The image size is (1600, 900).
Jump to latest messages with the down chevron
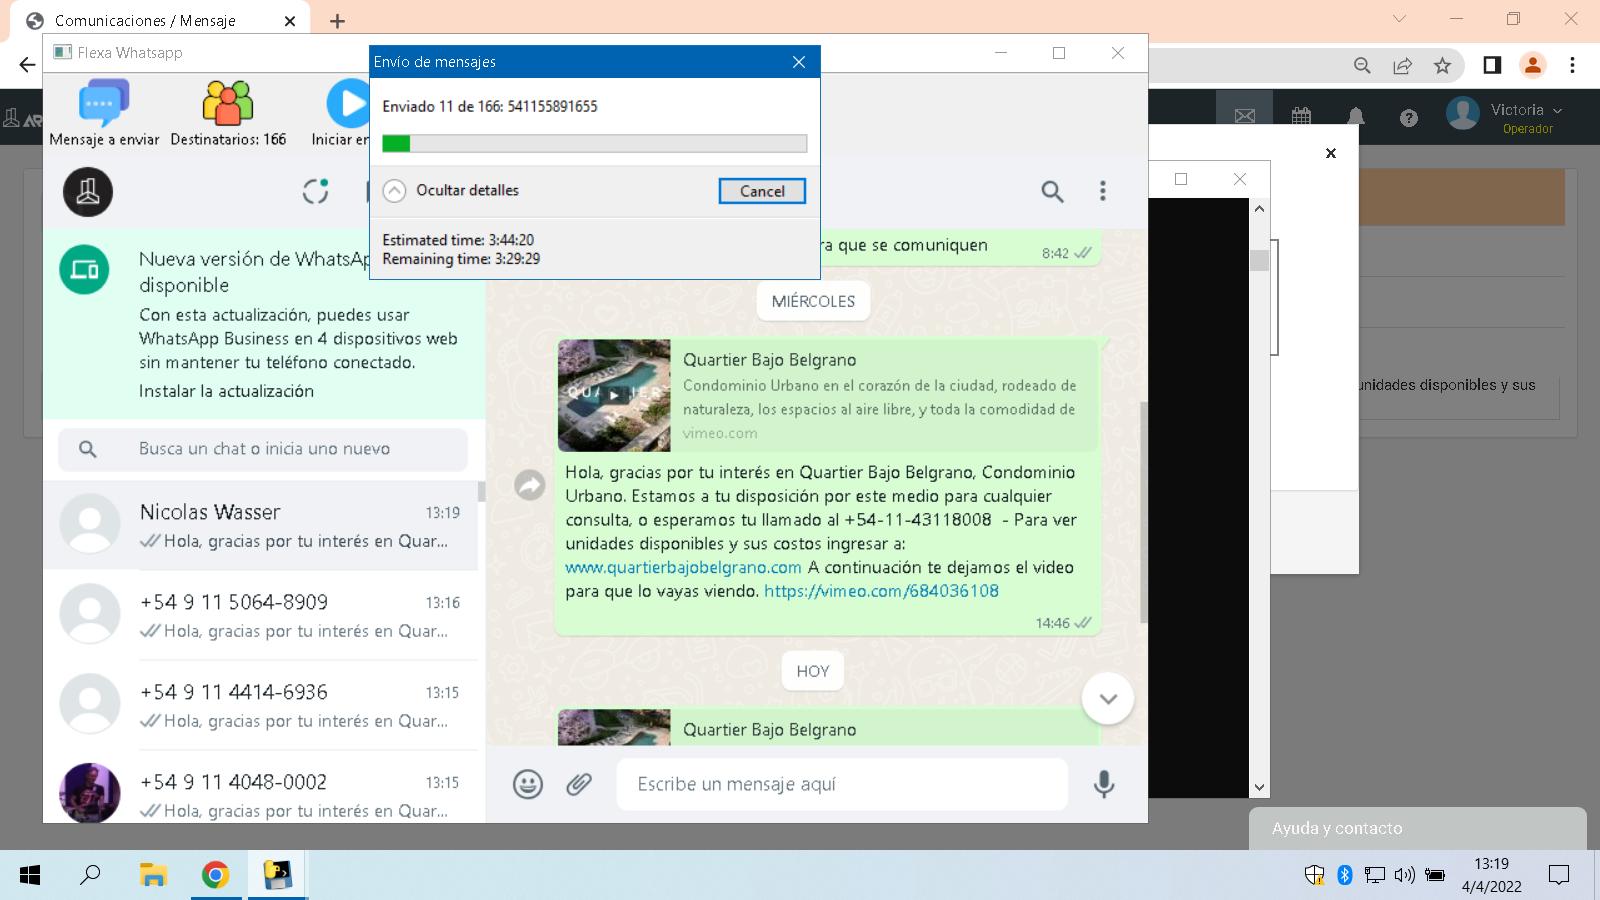click(1108, 698)
